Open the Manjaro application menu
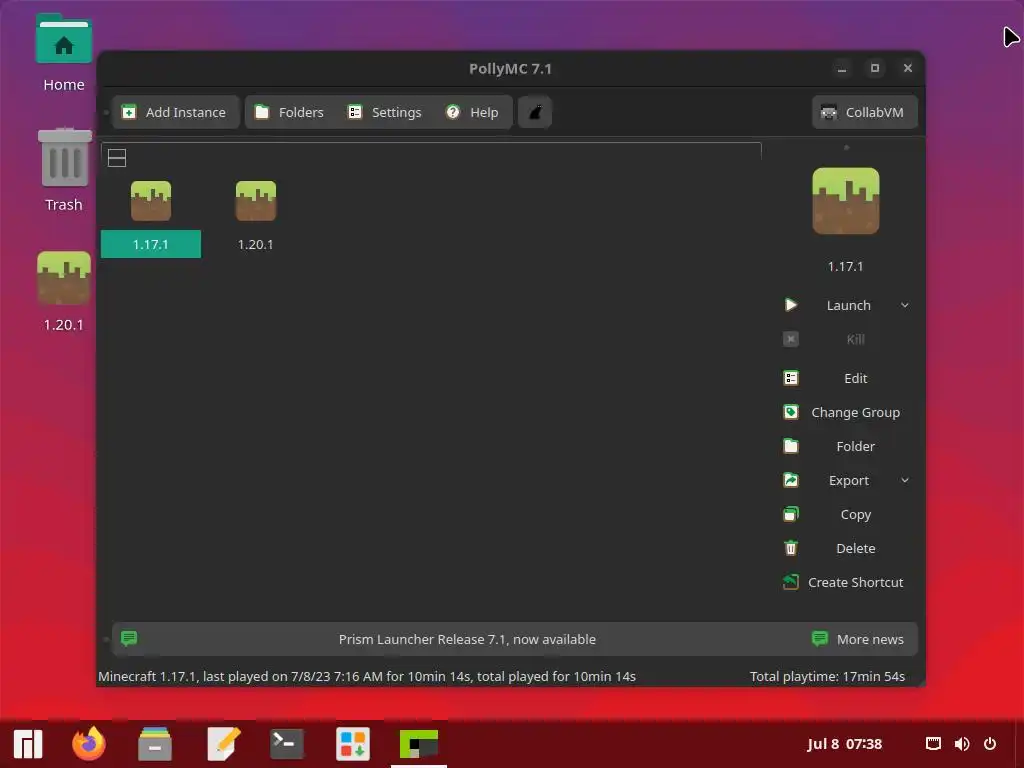The image size is (1024, 768). coord(27,744)
